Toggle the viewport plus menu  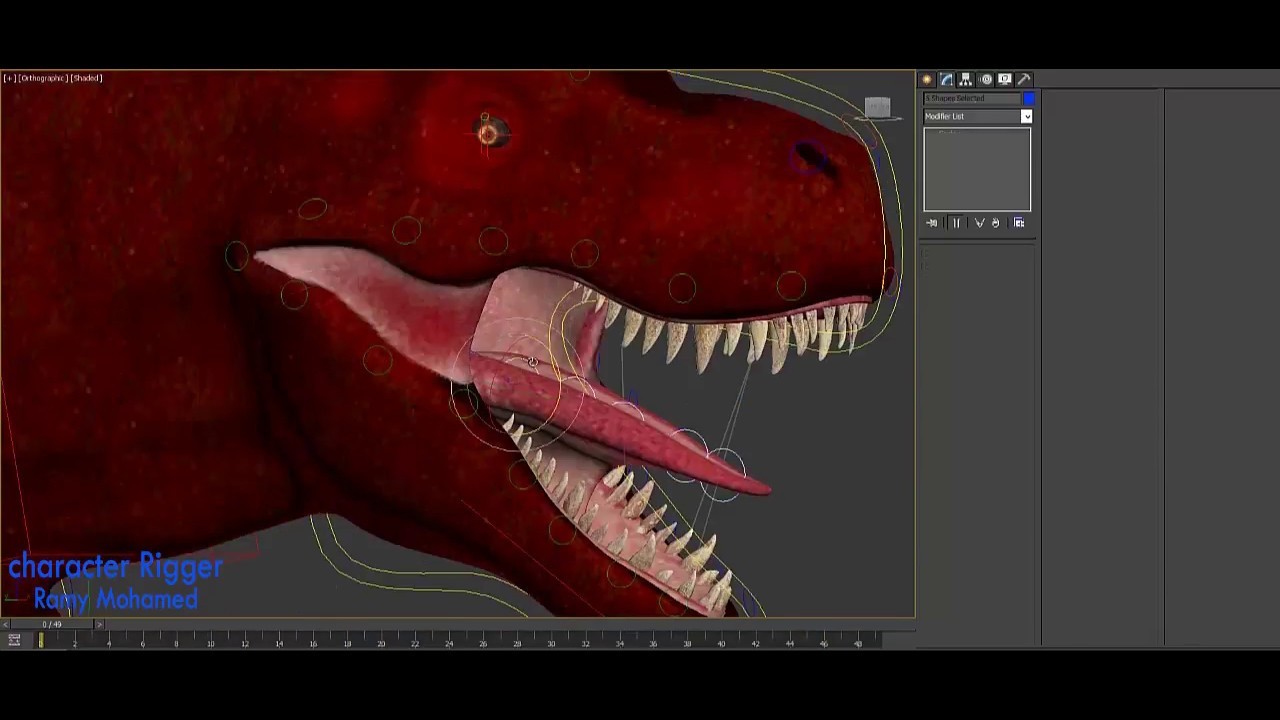[x=9, y=78]
